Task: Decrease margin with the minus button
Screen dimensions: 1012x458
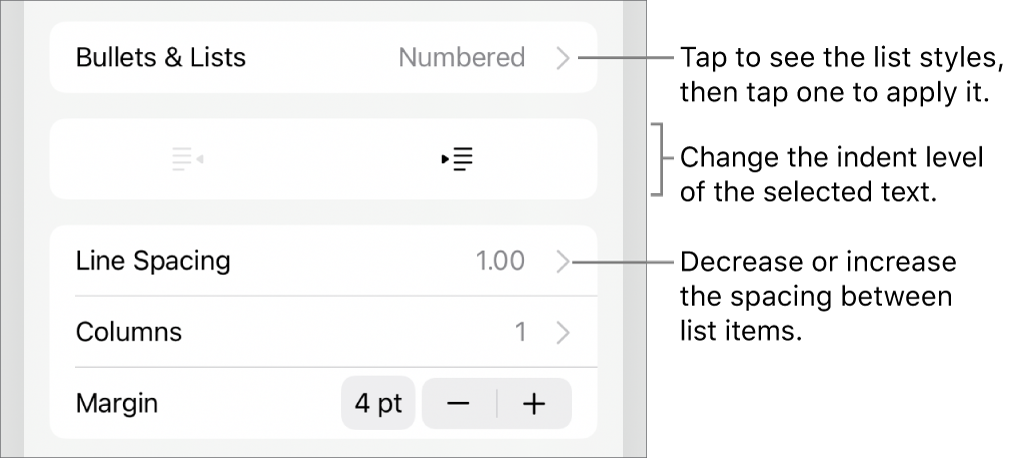Action: pyautogui.click(x=459, y=404)
